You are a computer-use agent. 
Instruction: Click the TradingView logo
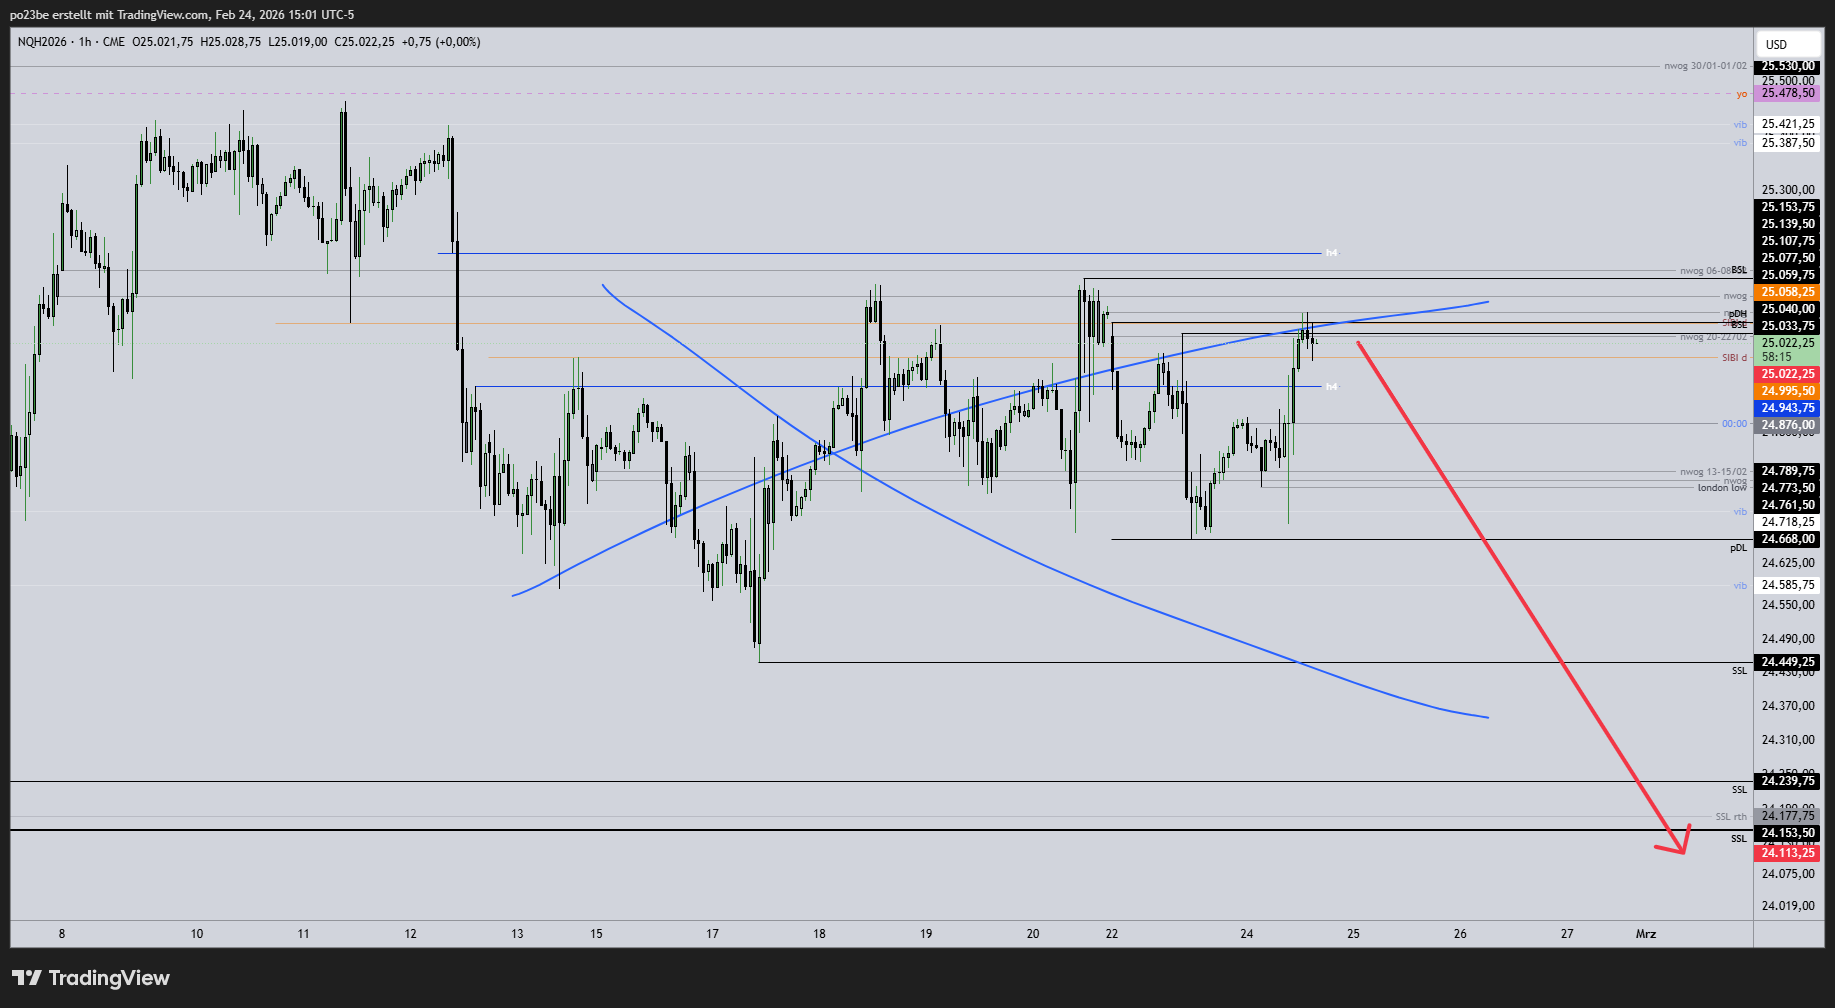pos(90,978)
